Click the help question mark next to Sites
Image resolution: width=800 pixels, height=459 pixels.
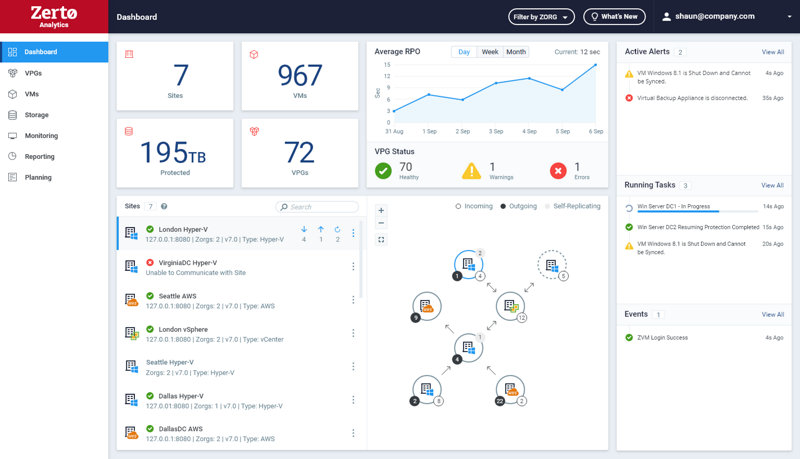pos(164,207)
